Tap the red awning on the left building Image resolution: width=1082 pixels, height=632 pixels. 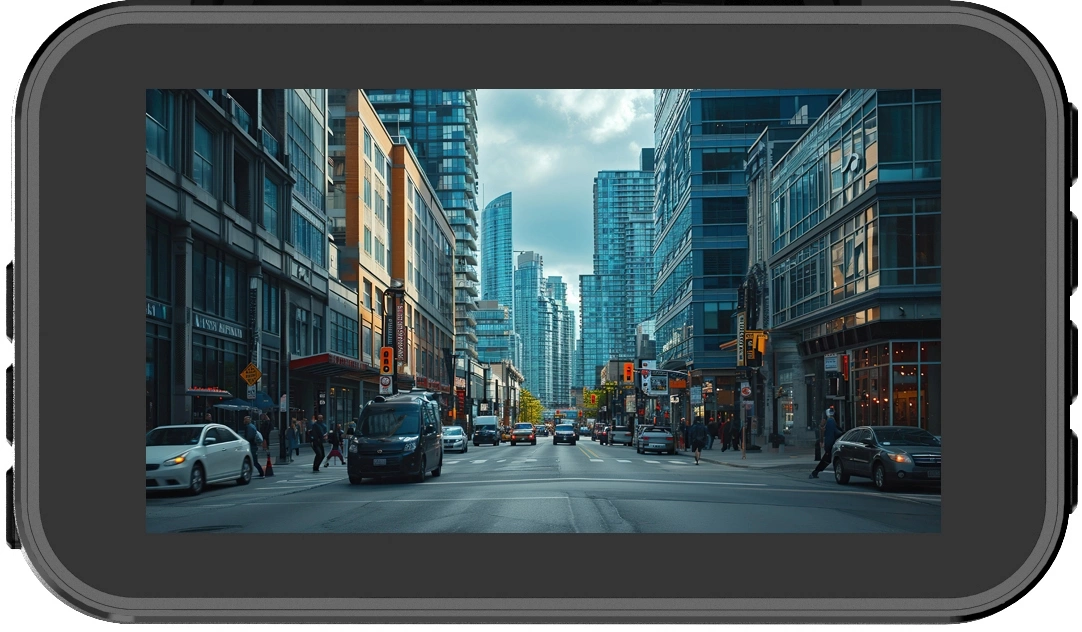point(328,363)
